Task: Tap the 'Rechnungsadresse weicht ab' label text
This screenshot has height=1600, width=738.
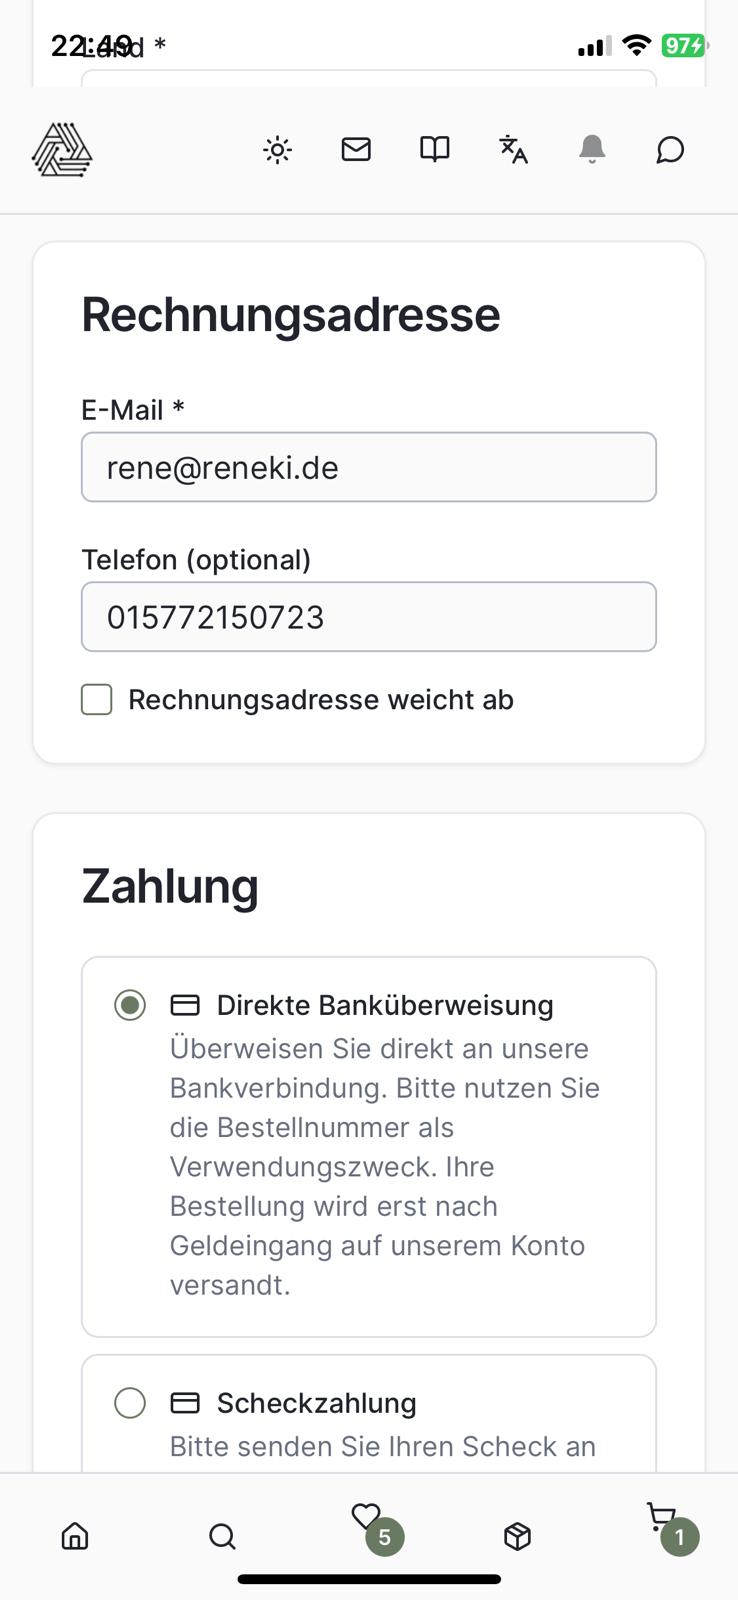Action: tap(320, 700)
